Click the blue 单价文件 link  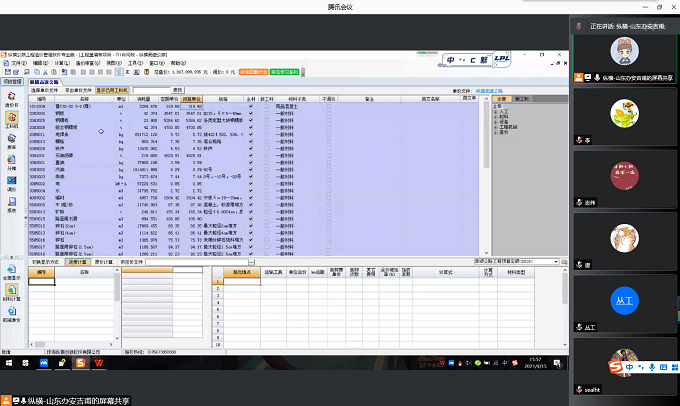(489, 91)
